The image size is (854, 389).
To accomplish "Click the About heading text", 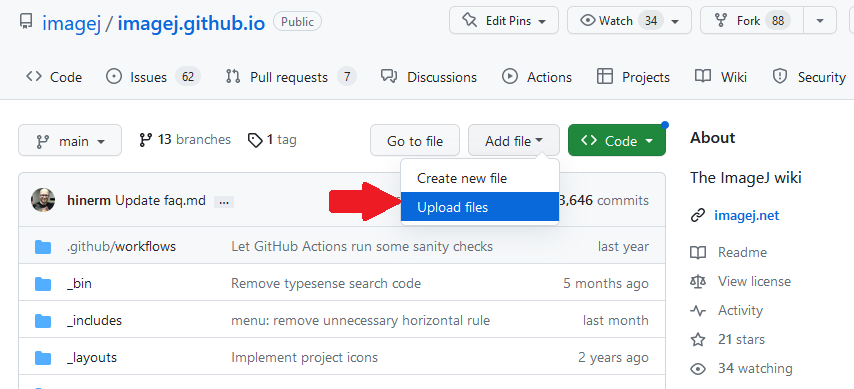I will pyautogui.click(x=712, y=138).
